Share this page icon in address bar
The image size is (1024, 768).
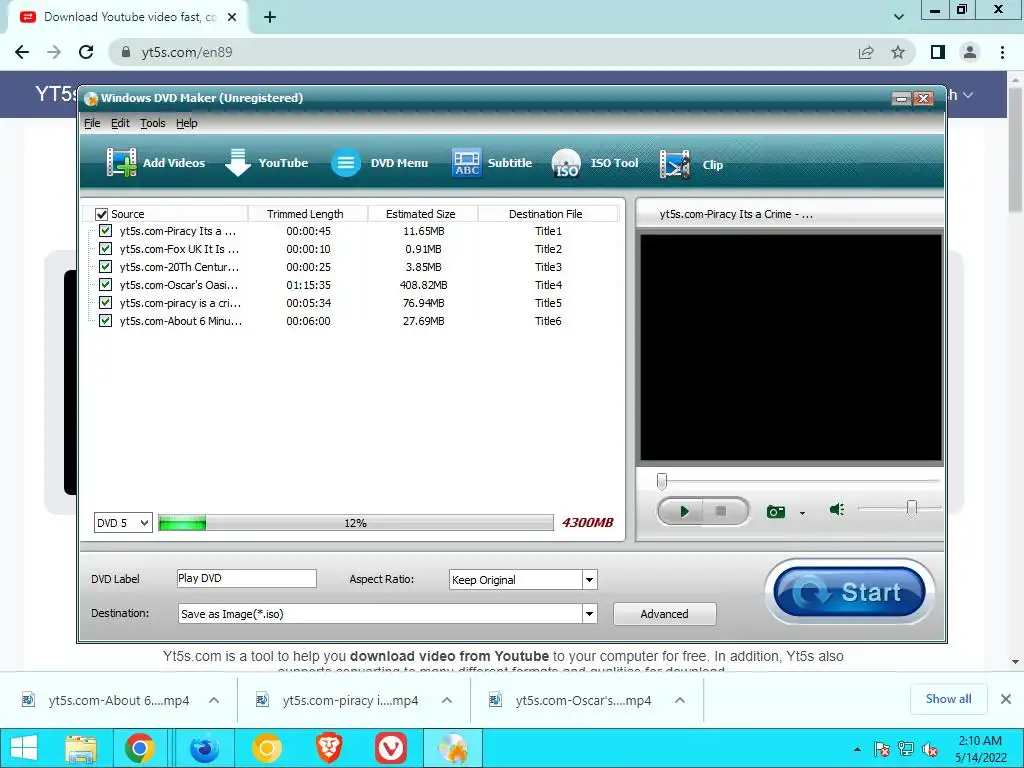(866, 52)
